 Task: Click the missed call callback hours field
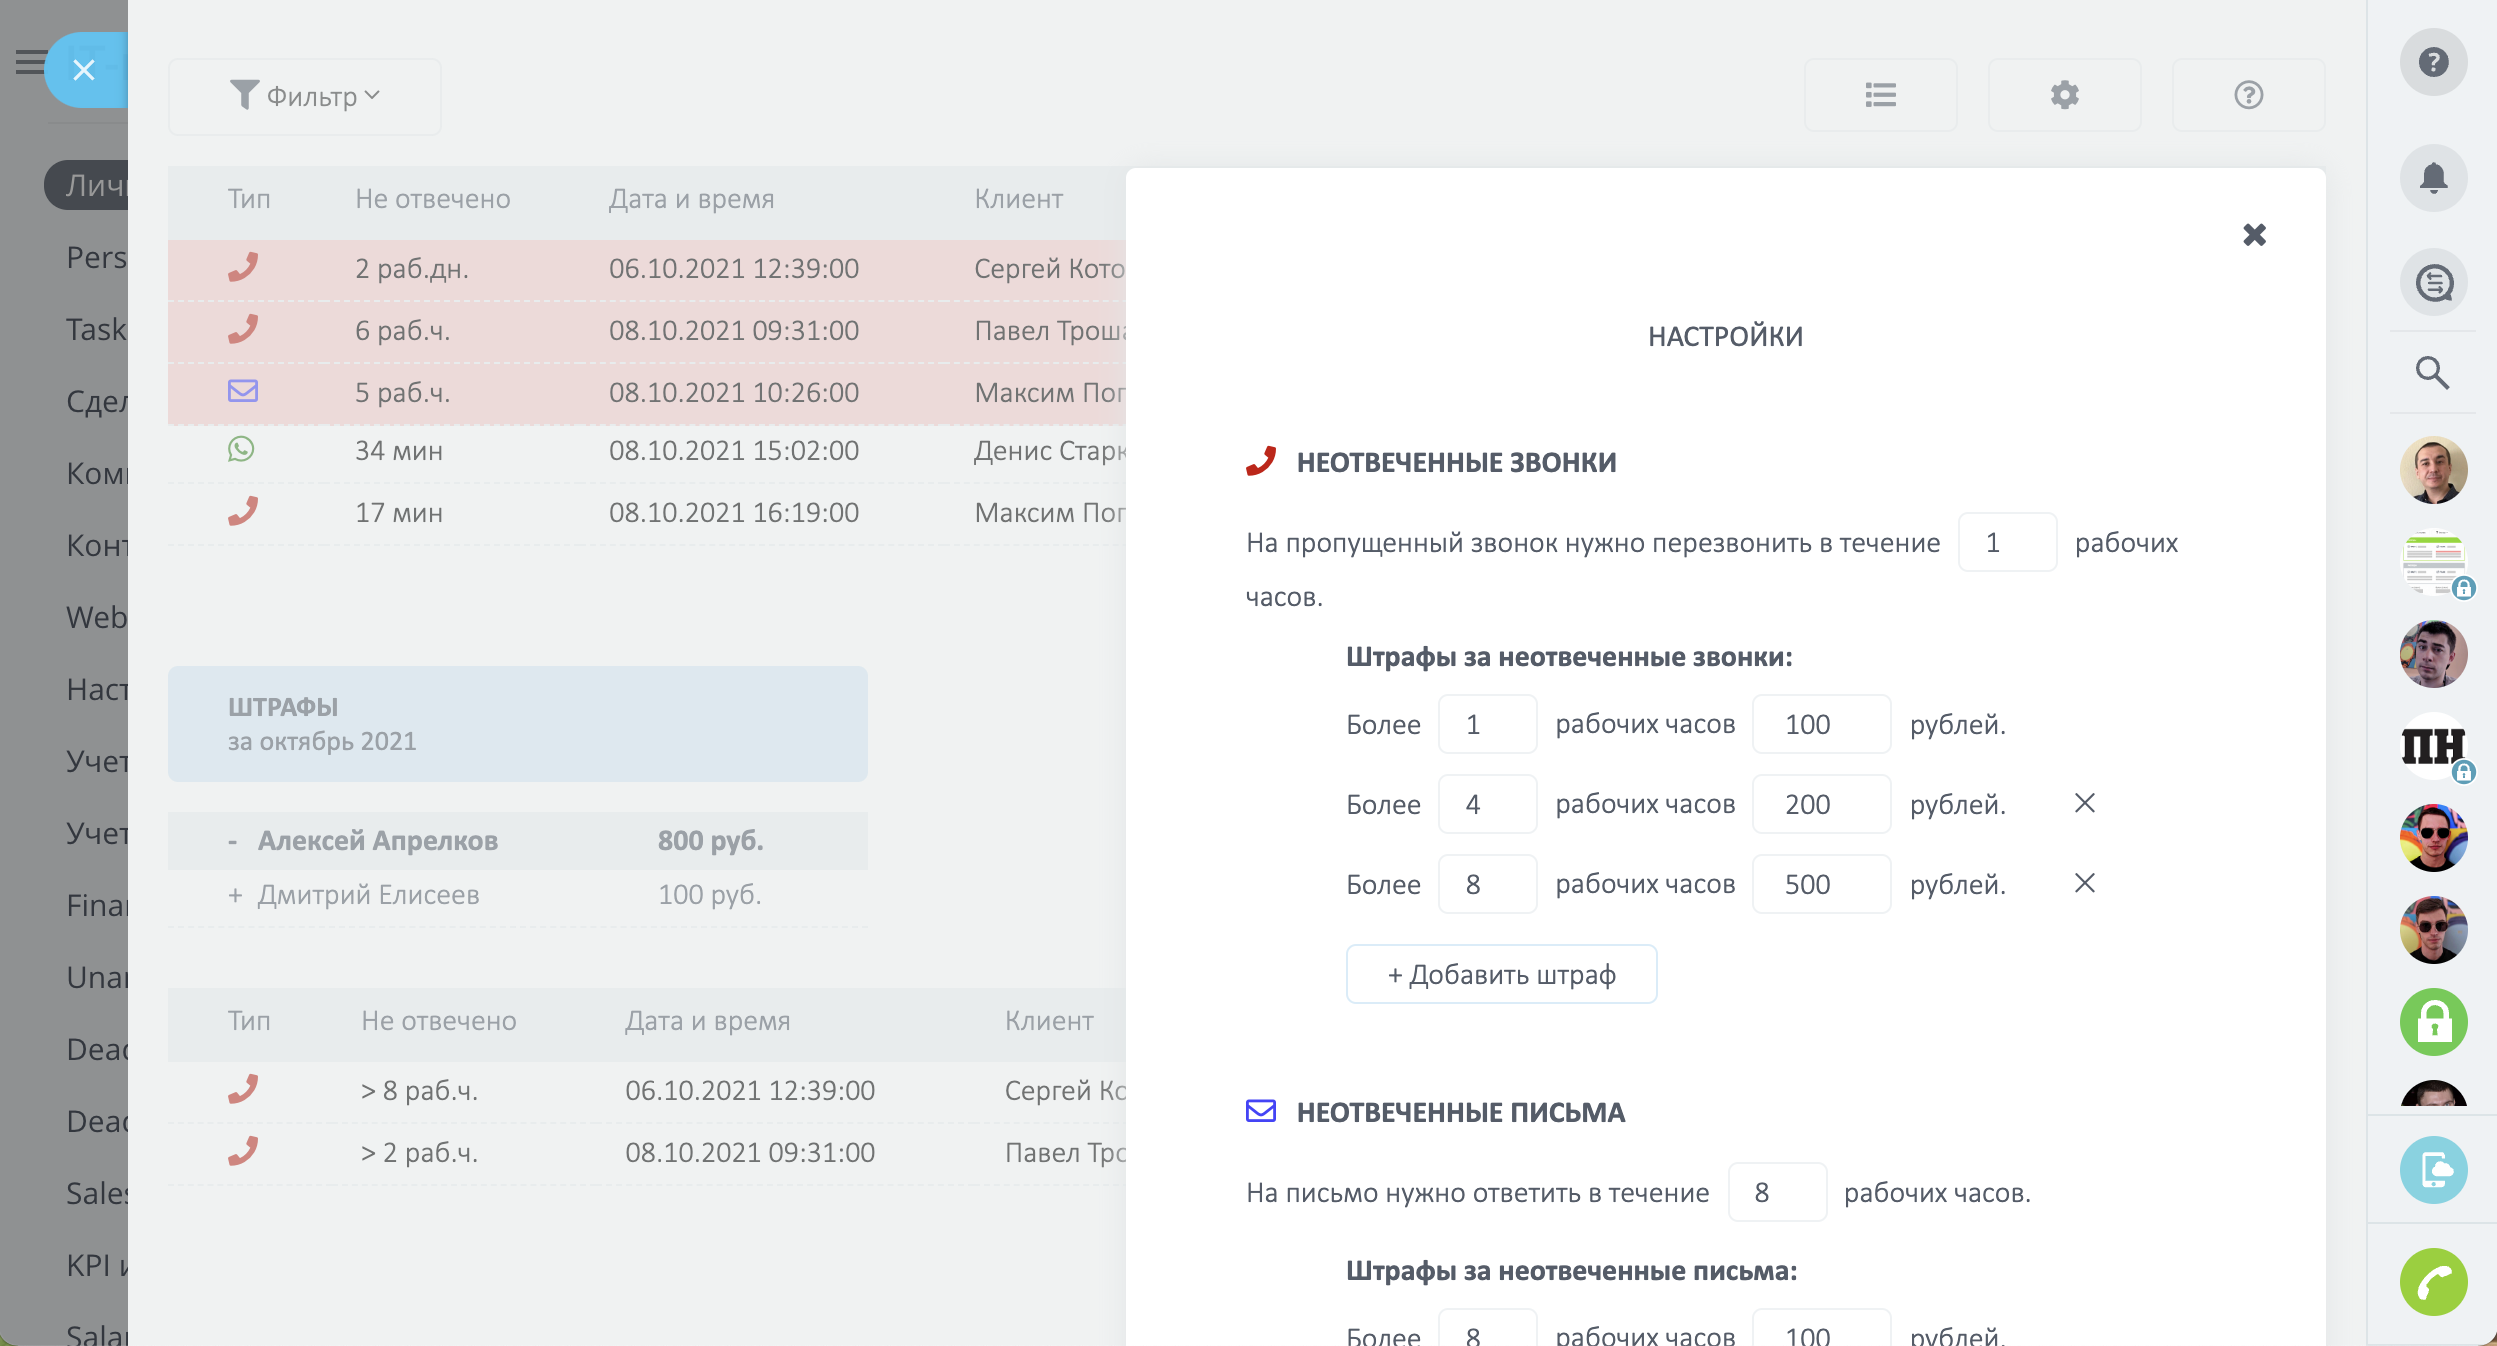point(2006,543)
